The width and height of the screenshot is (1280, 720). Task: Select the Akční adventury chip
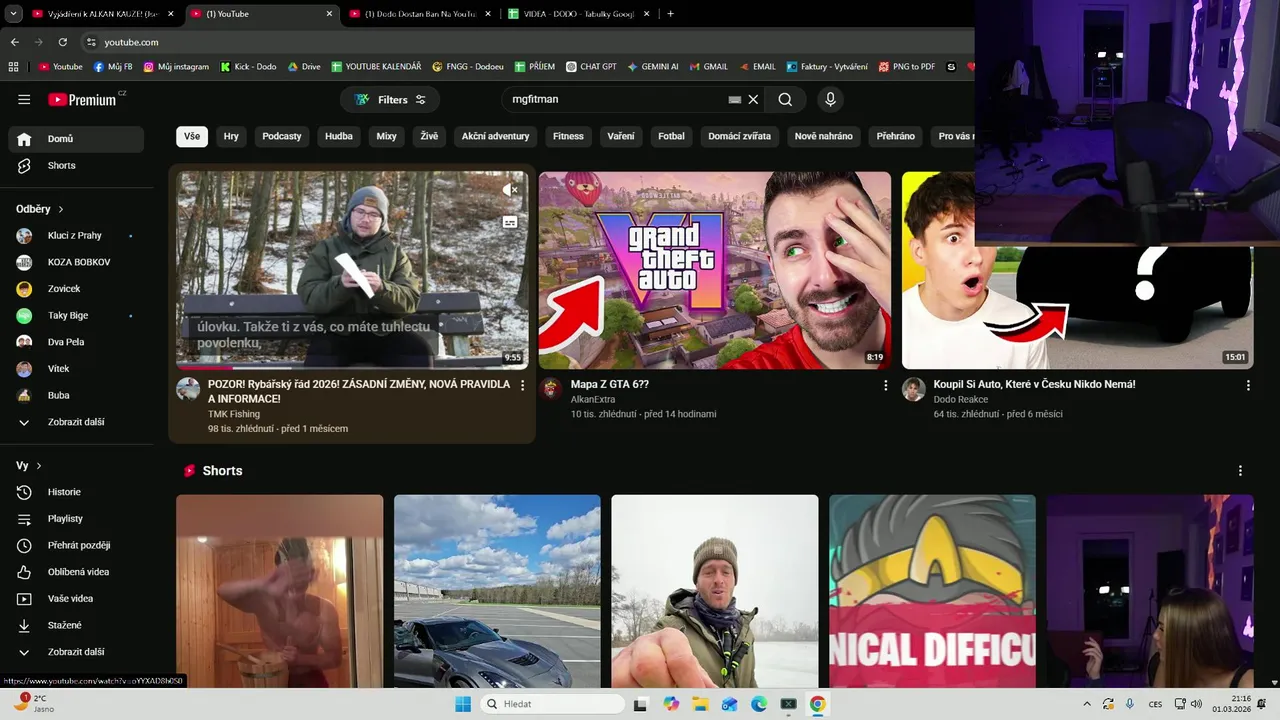click(x=495, y=136)
